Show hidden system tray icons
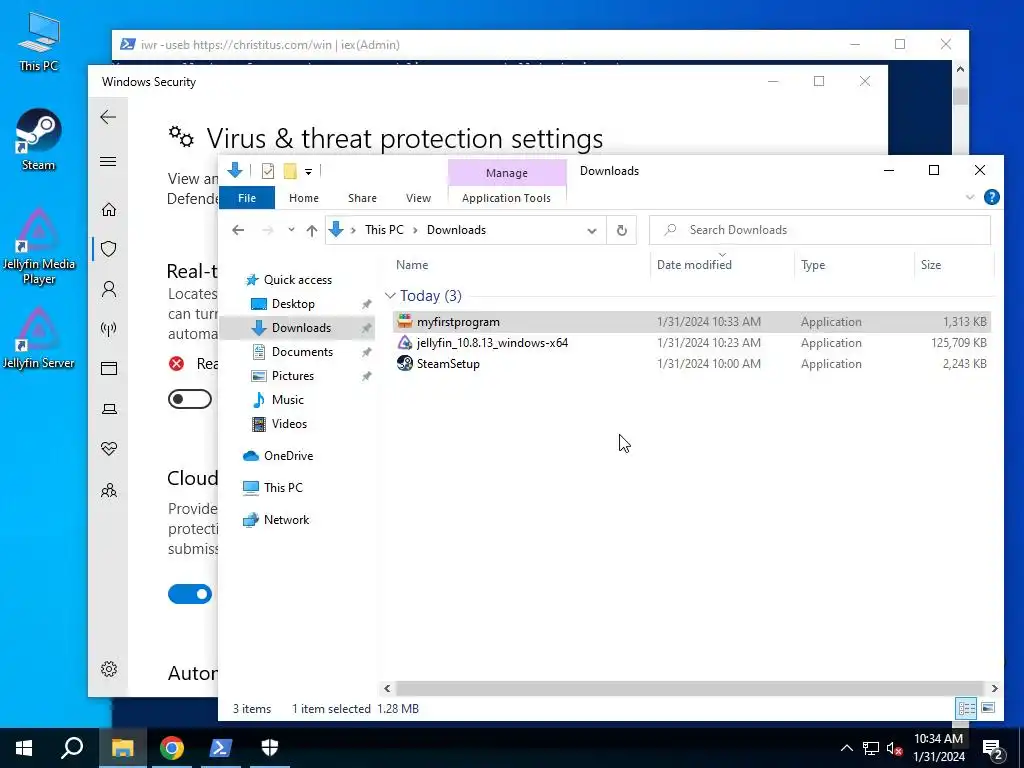The width and height of the screenshot is (1024, 768). click(x=846, y=748)
